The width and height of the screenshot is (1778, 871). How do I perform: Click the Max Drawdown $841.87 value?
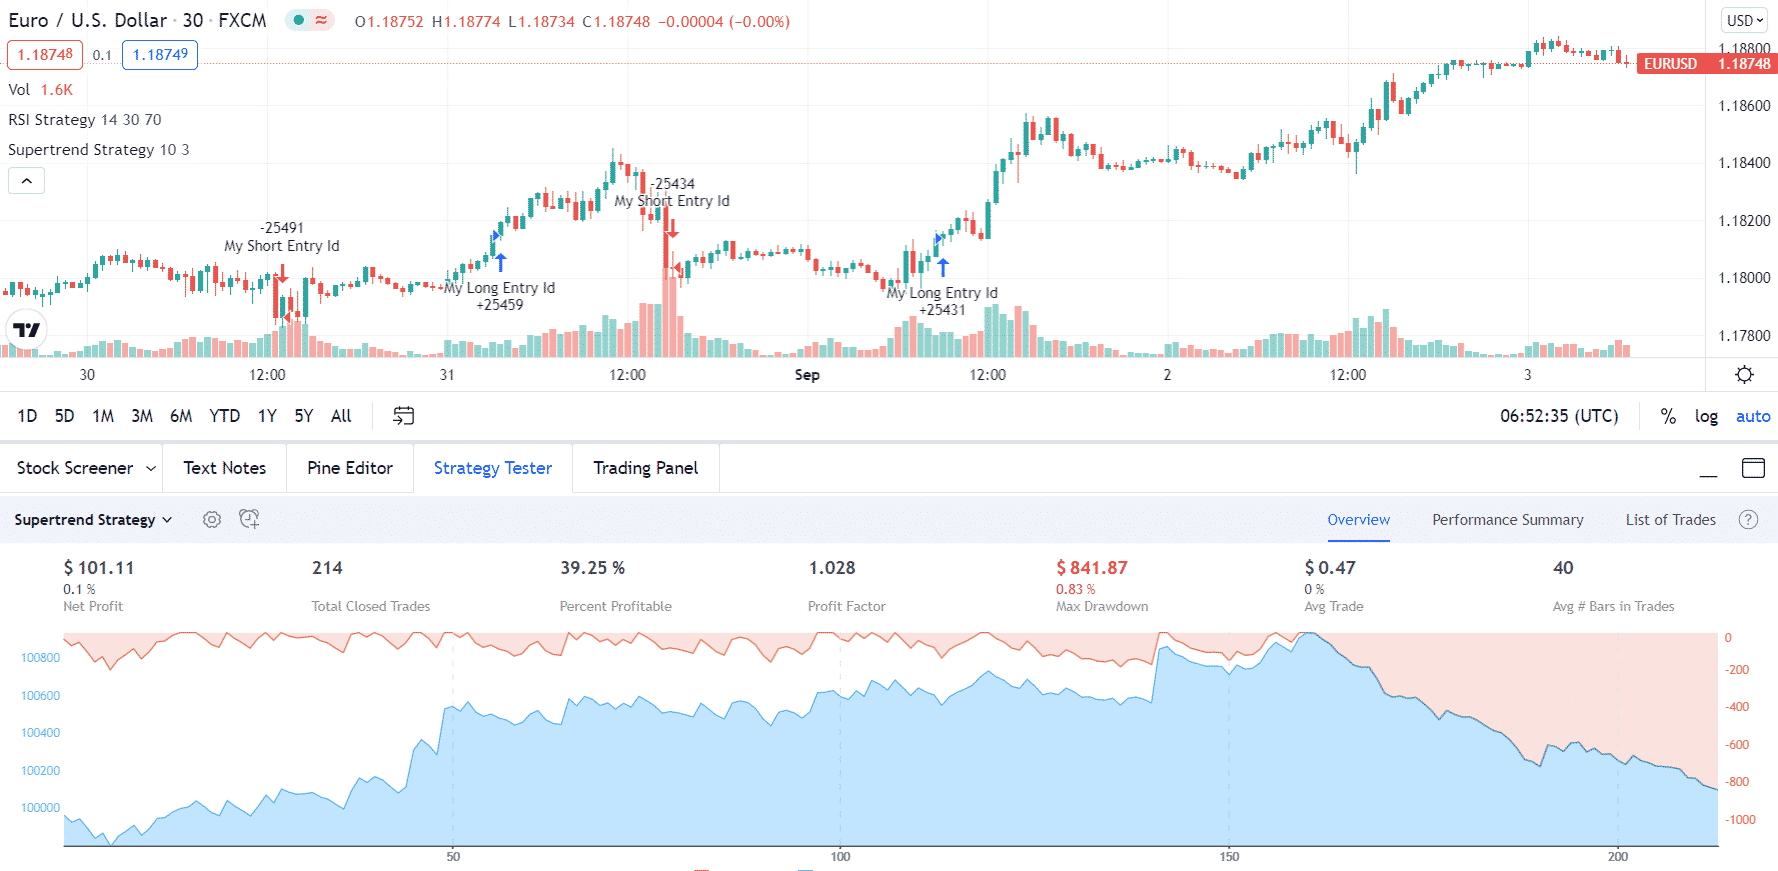(x=1092, y=568)
